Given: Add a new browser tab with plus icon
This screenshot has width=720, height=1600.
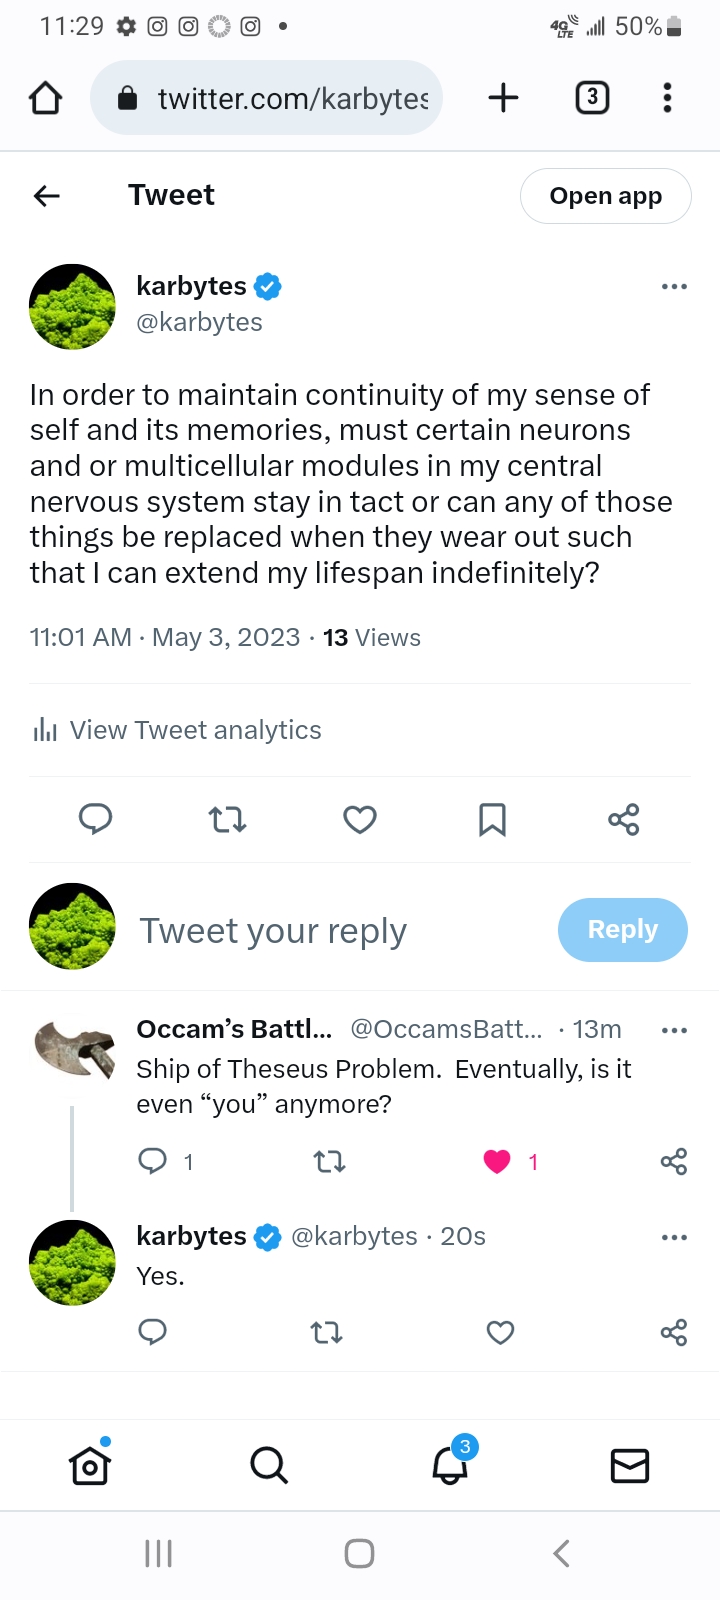Looking at the screenshot, I should click(504, 98).
